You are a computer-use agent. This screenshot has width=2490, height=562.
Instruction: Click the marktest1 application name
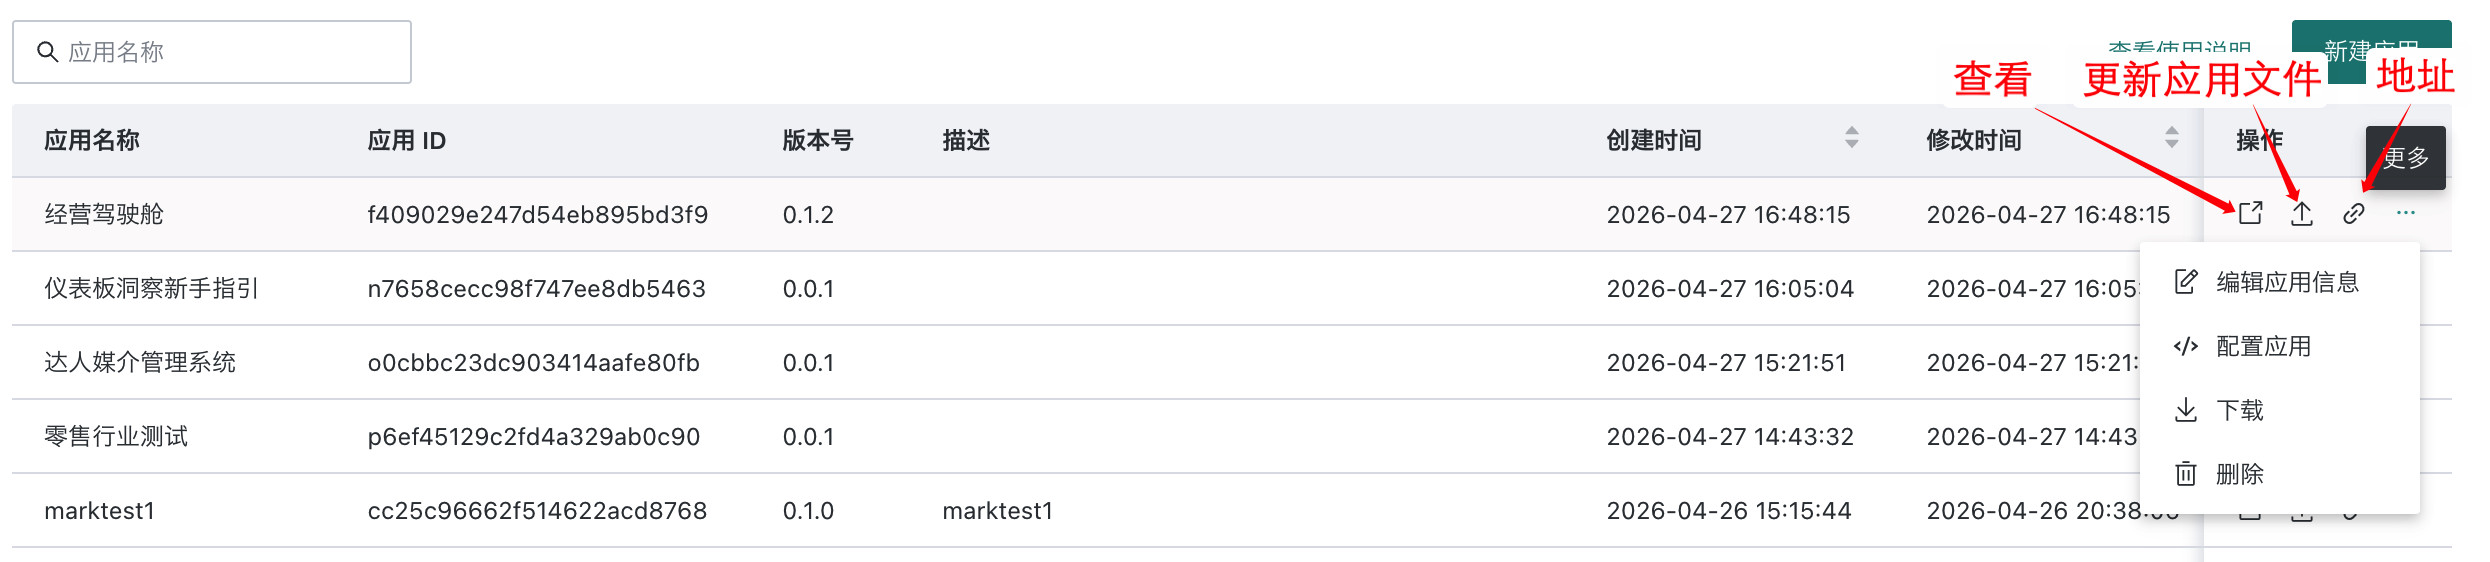[99, 511]
